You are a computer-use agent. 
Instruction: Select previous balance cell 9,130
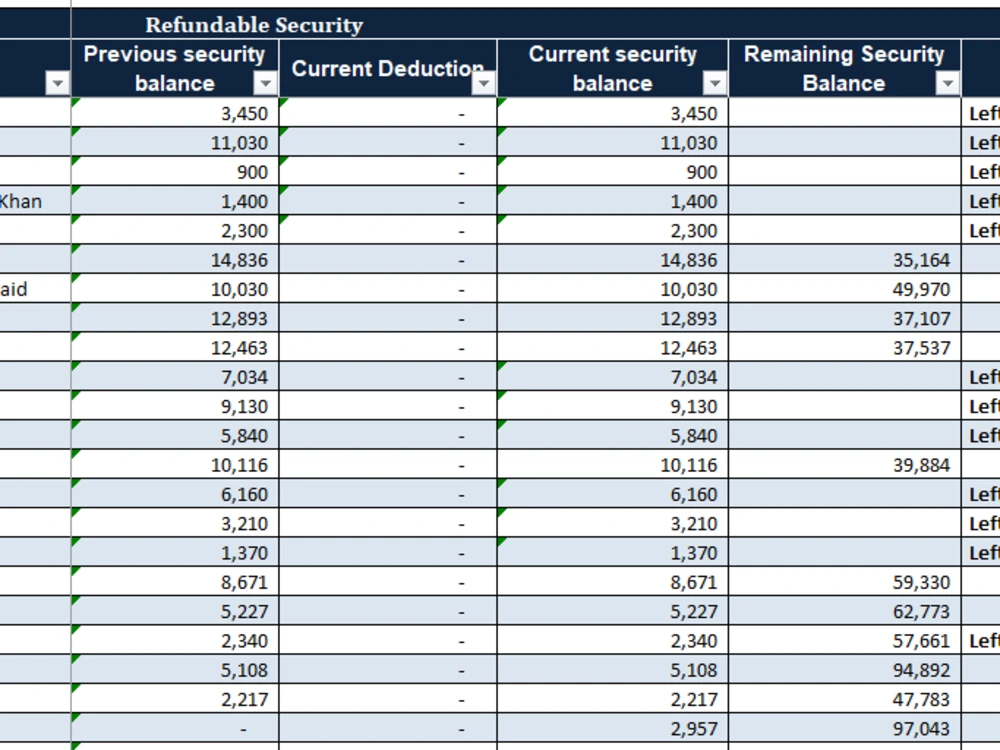pyautogui.click(x=175, y=406)
